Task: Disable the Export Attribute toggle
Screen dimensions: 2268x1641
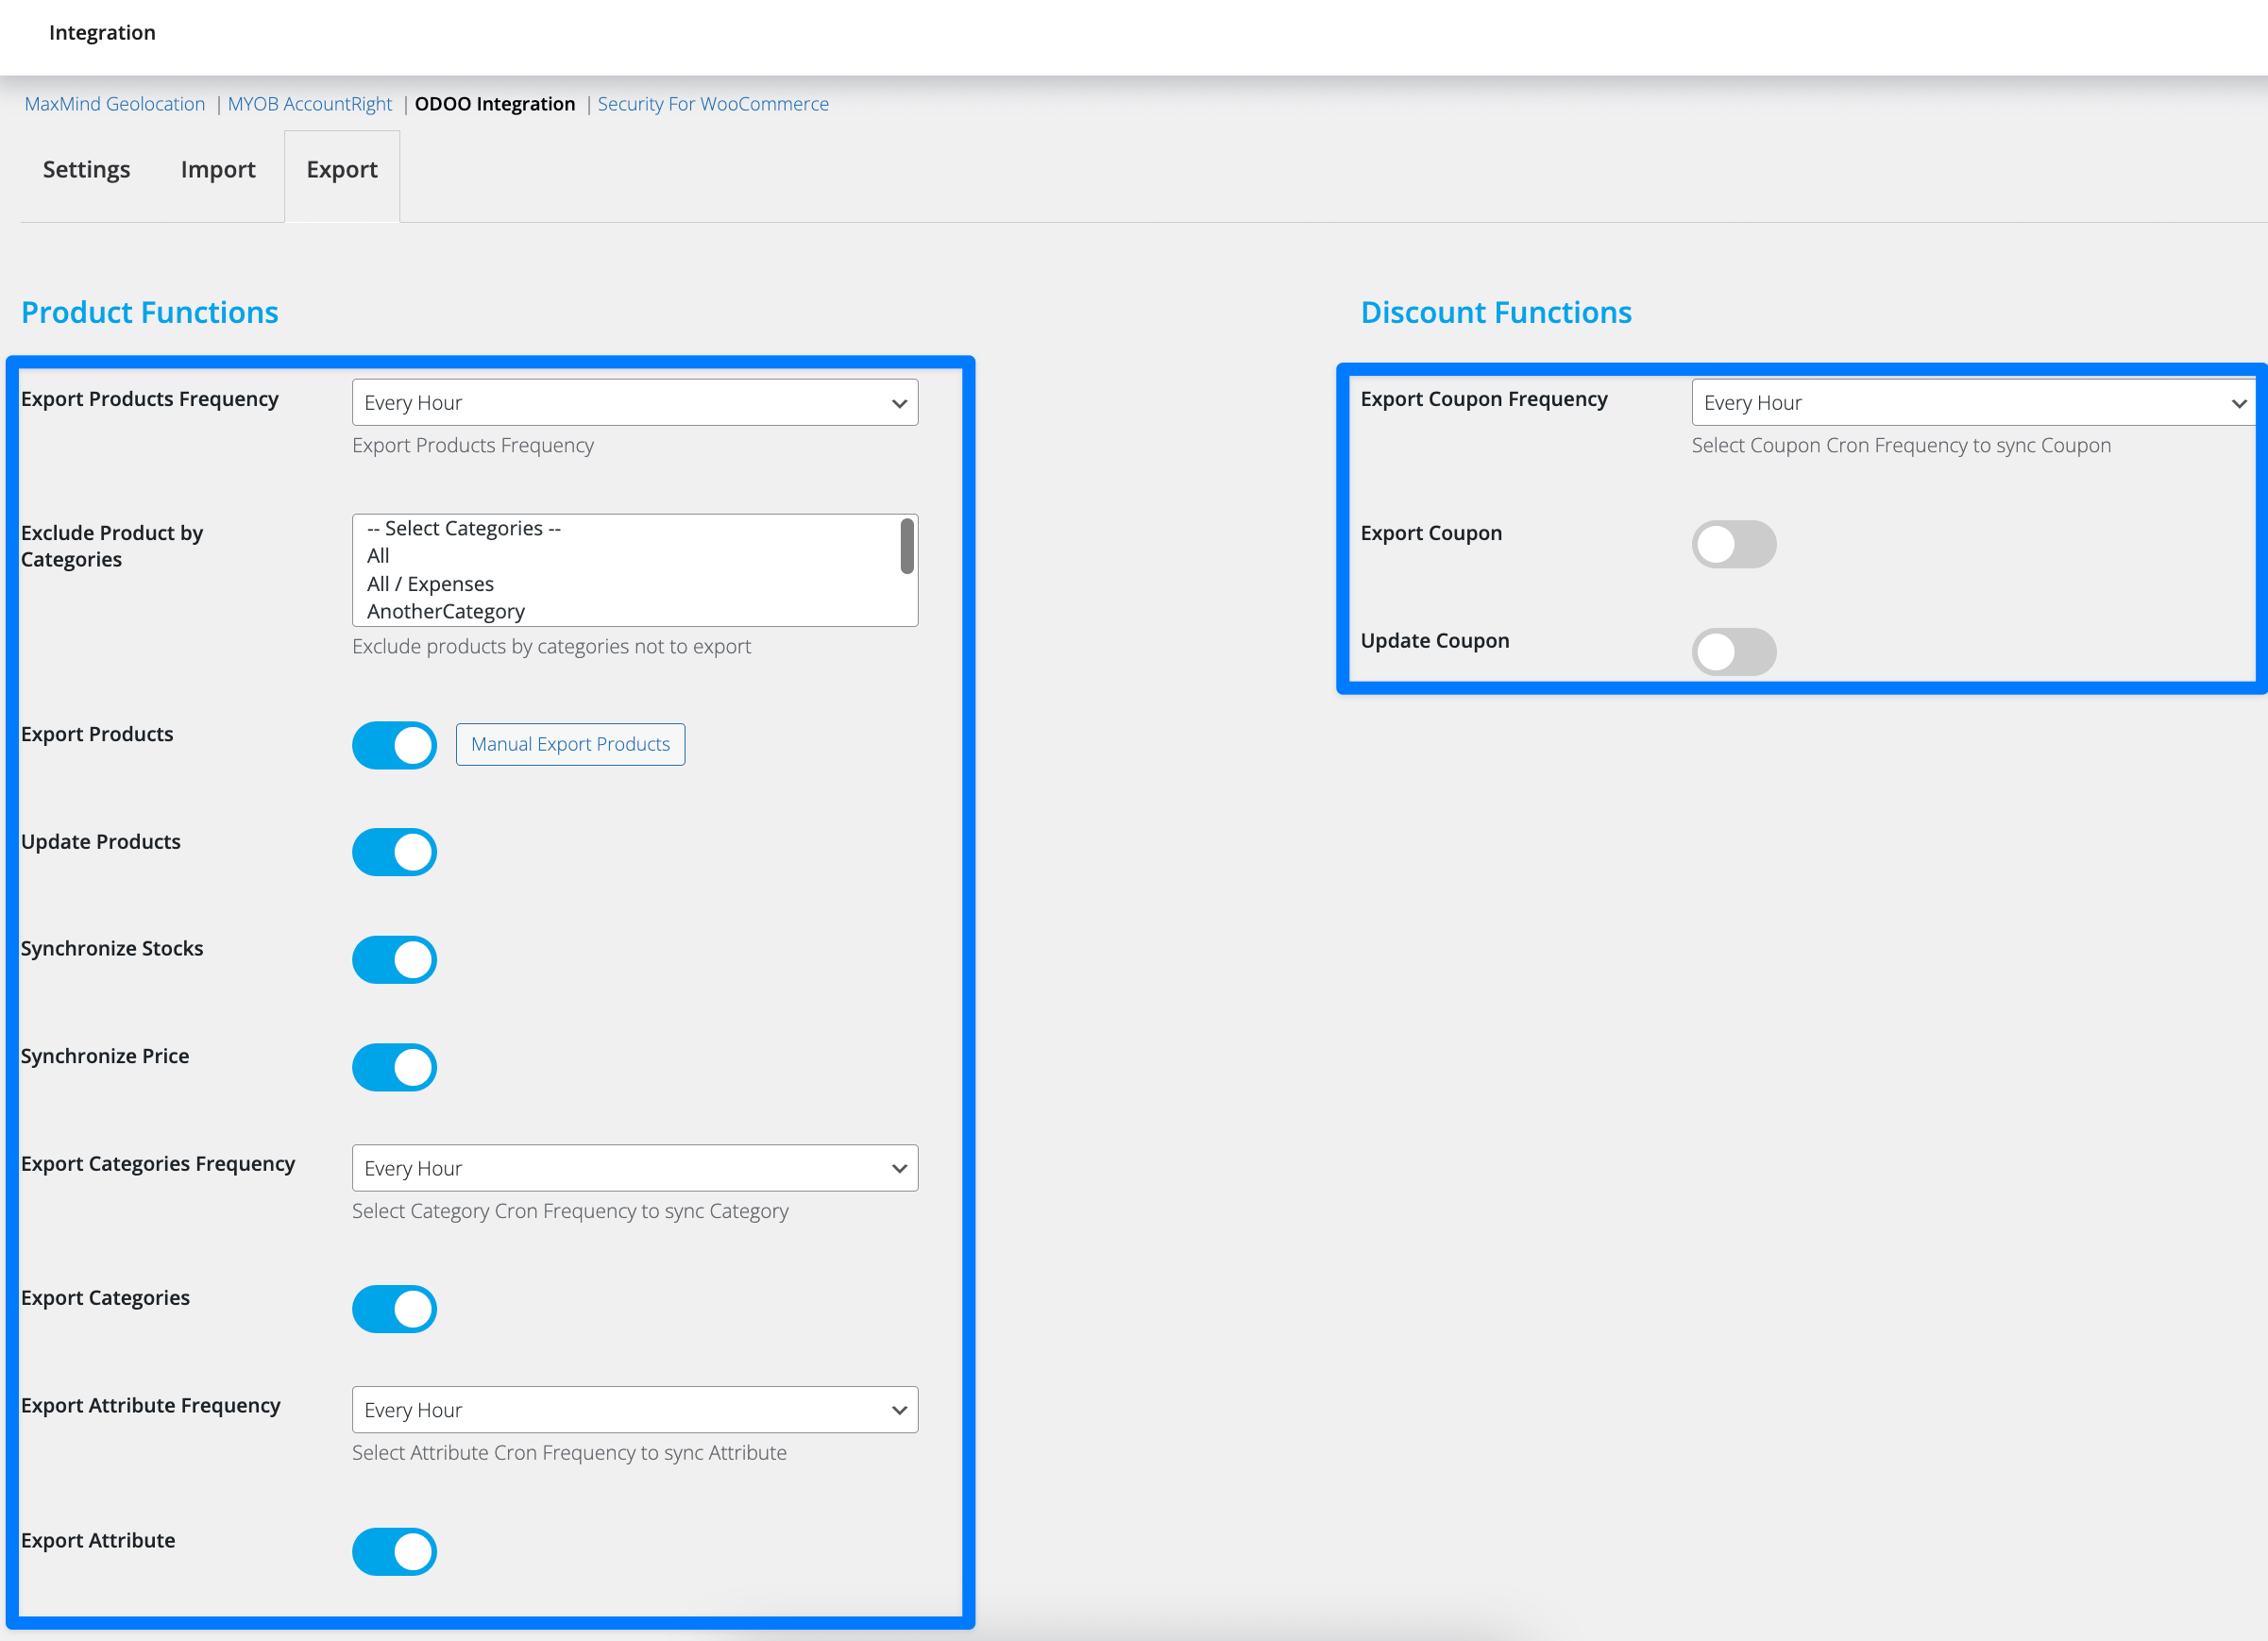Action: tap(394, 1552)
